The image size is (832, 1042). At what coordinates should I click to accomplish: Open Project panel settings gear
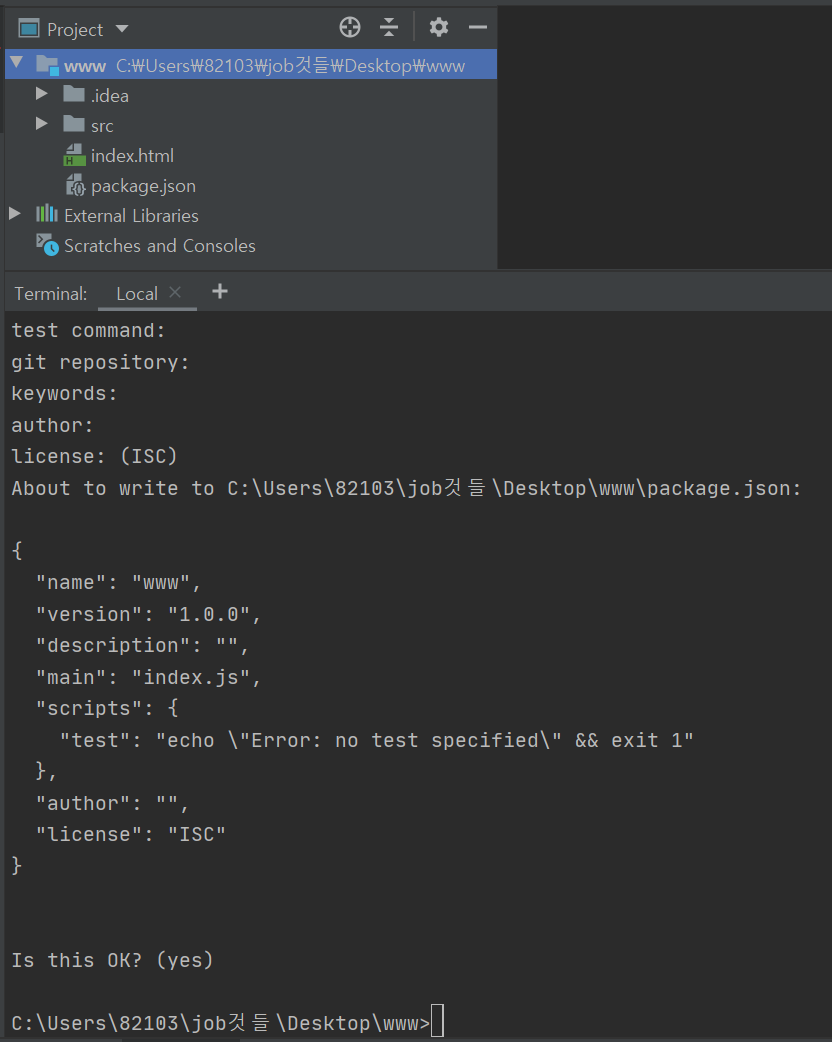pyautogui.click(x=439, y=27)
